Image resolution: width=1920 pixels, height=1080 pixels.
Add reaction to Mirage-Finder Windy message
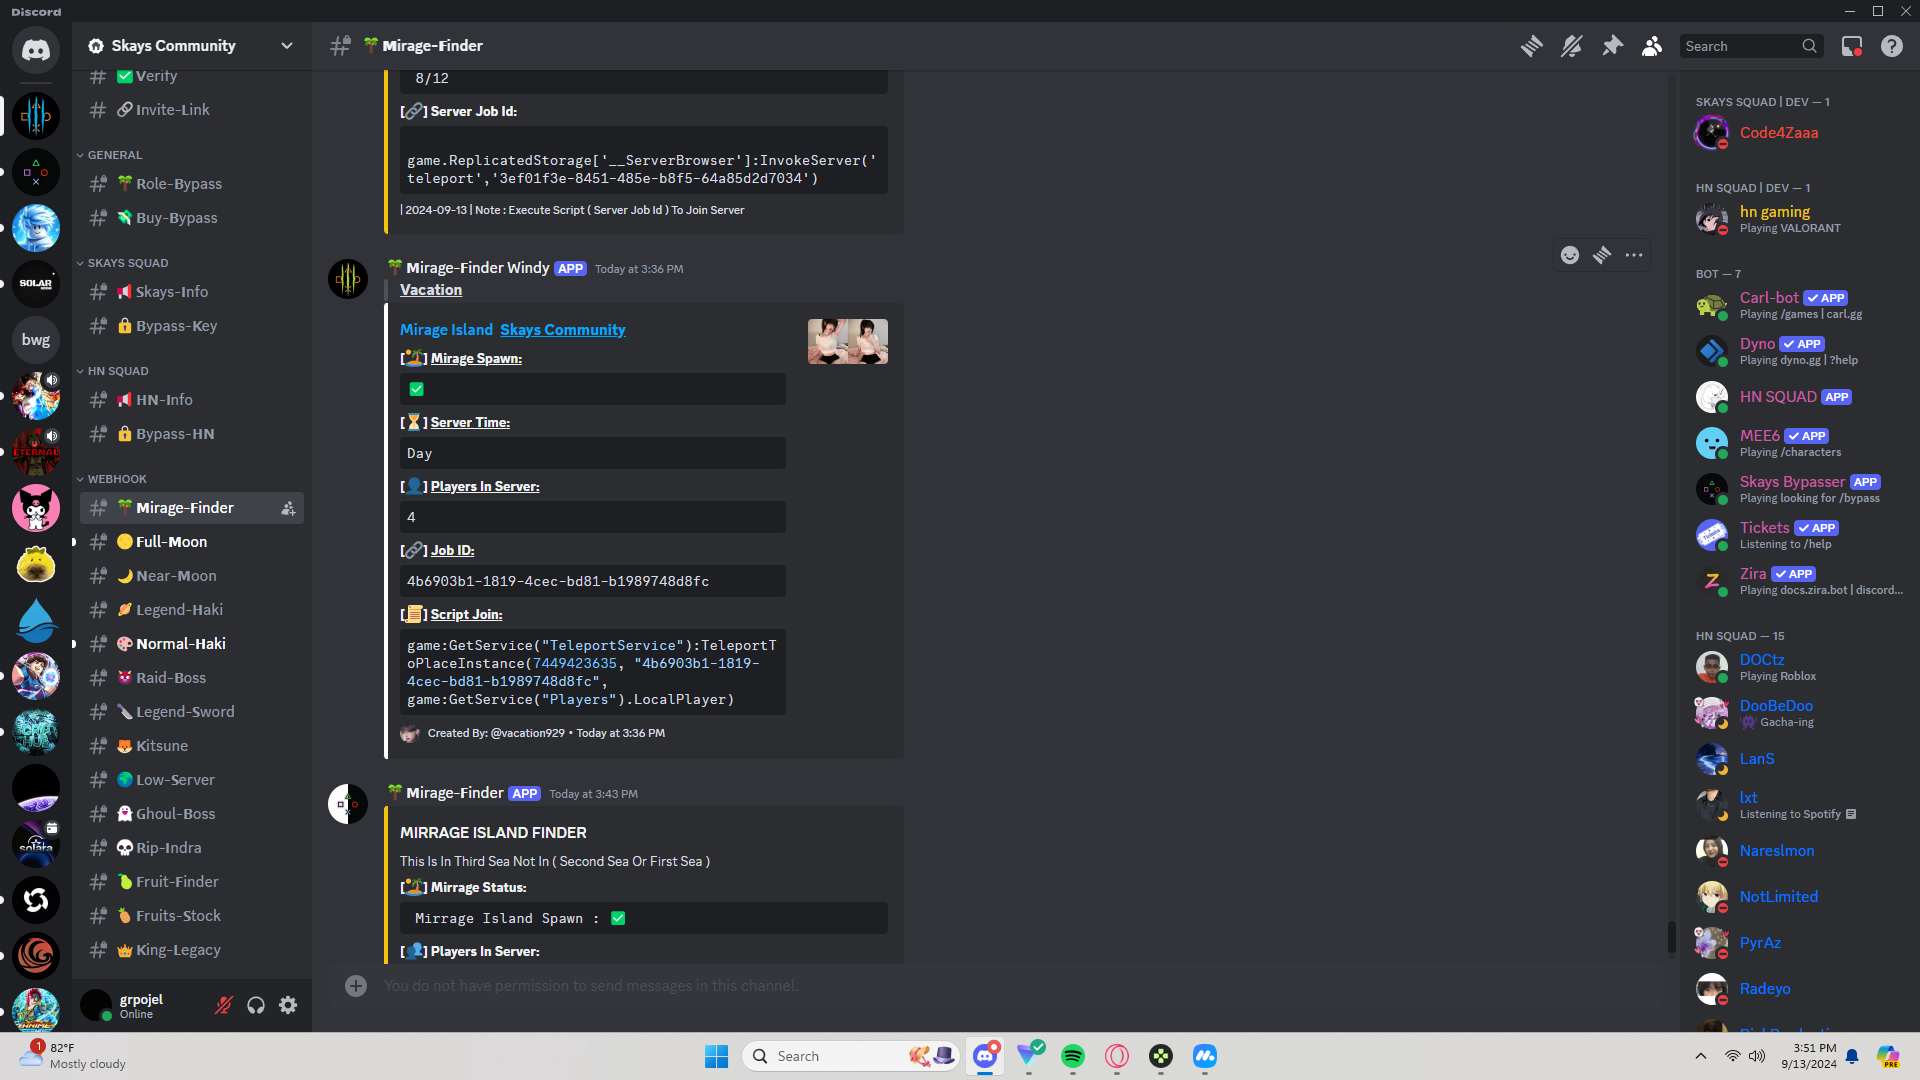tap(1570, 255)
